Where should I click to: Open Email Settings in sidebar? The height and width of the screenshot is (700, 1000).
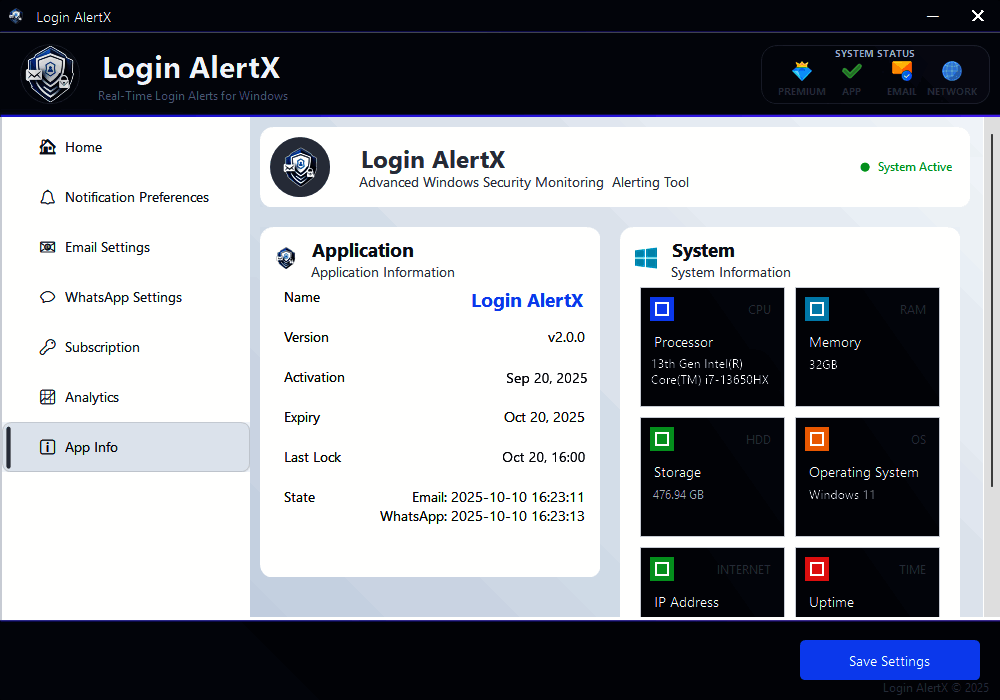point(107,247)
